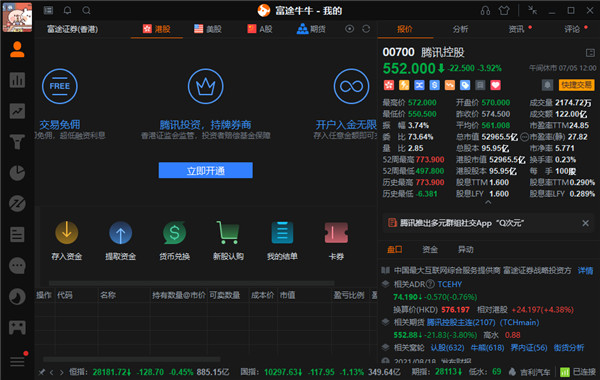Screen dimensions: 600x380
Task: Open the skin theme shirt icon
Action: tap(504, 10)
